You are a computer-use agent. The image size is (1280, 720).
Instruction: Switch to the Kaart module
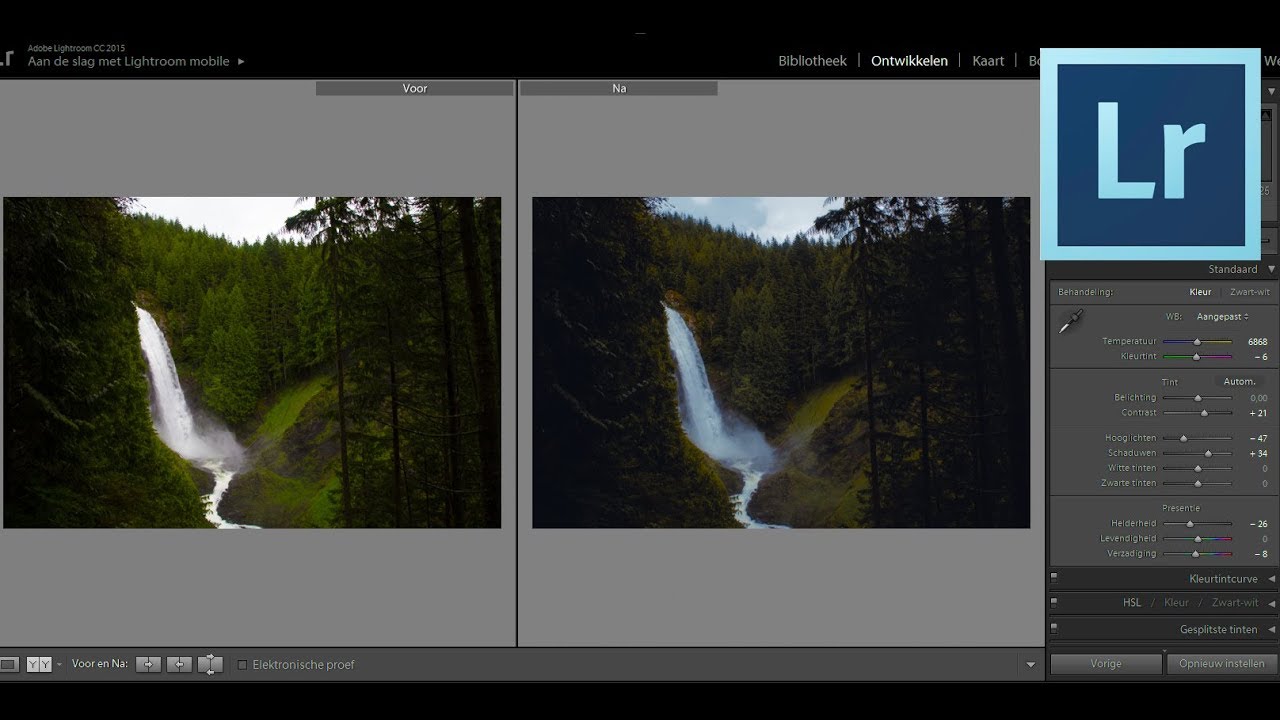pos(988,61)
